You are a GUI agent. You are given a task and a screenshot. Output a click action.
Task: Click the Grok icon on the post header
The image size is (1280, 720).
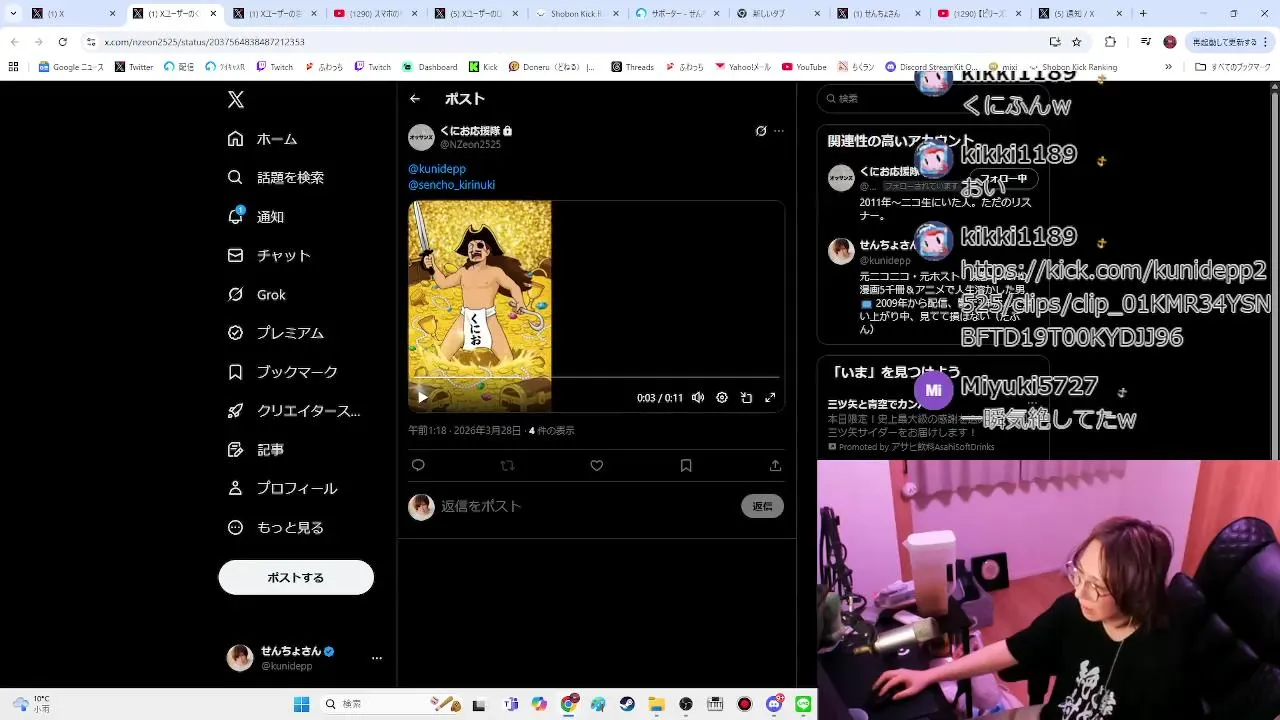(x=761, y=131)
